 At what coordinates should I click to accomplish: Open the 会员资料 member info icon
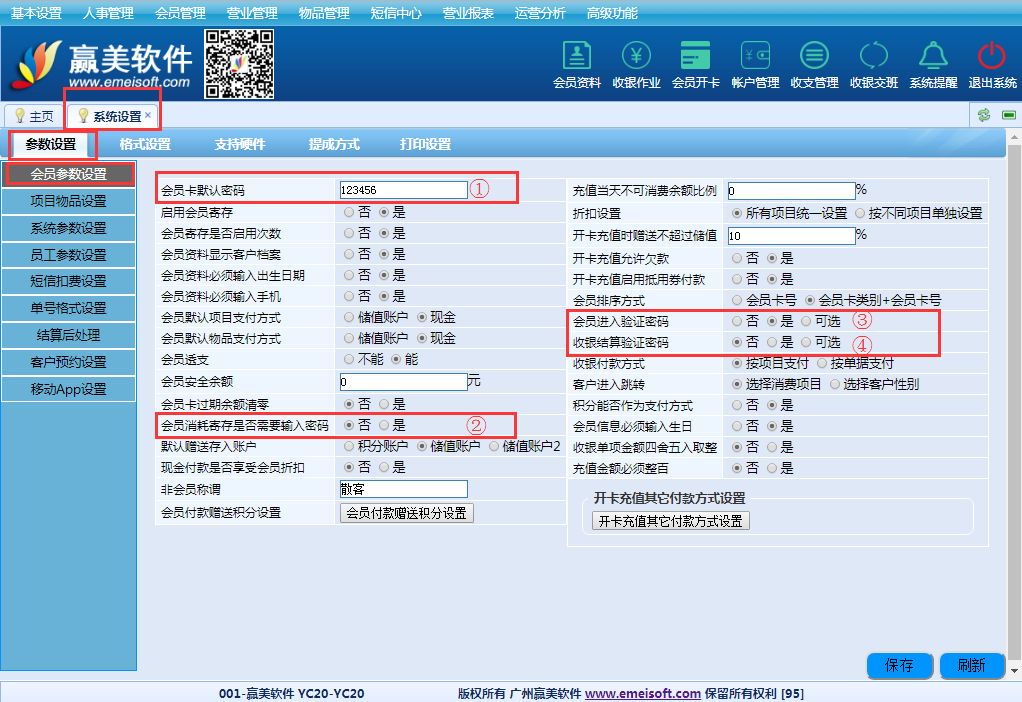coord(576,57)
